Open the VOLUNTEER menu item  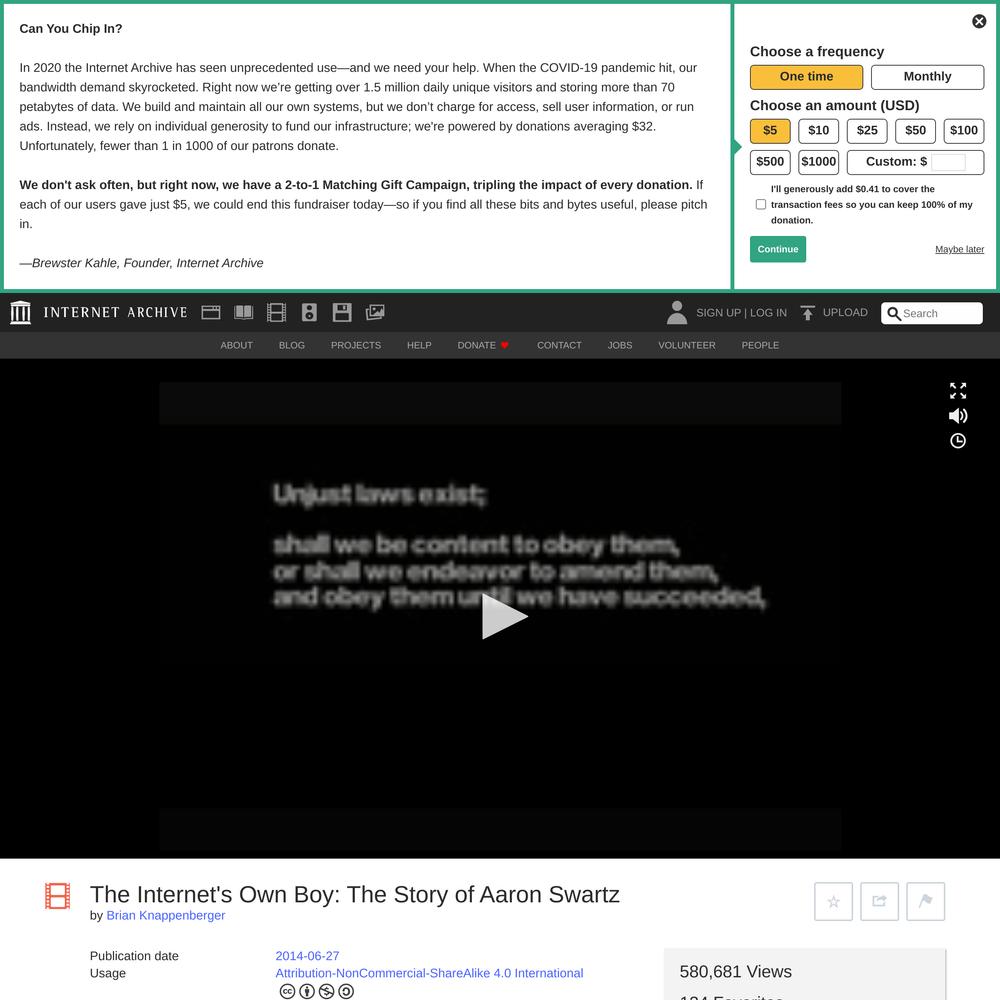(687, 345)
